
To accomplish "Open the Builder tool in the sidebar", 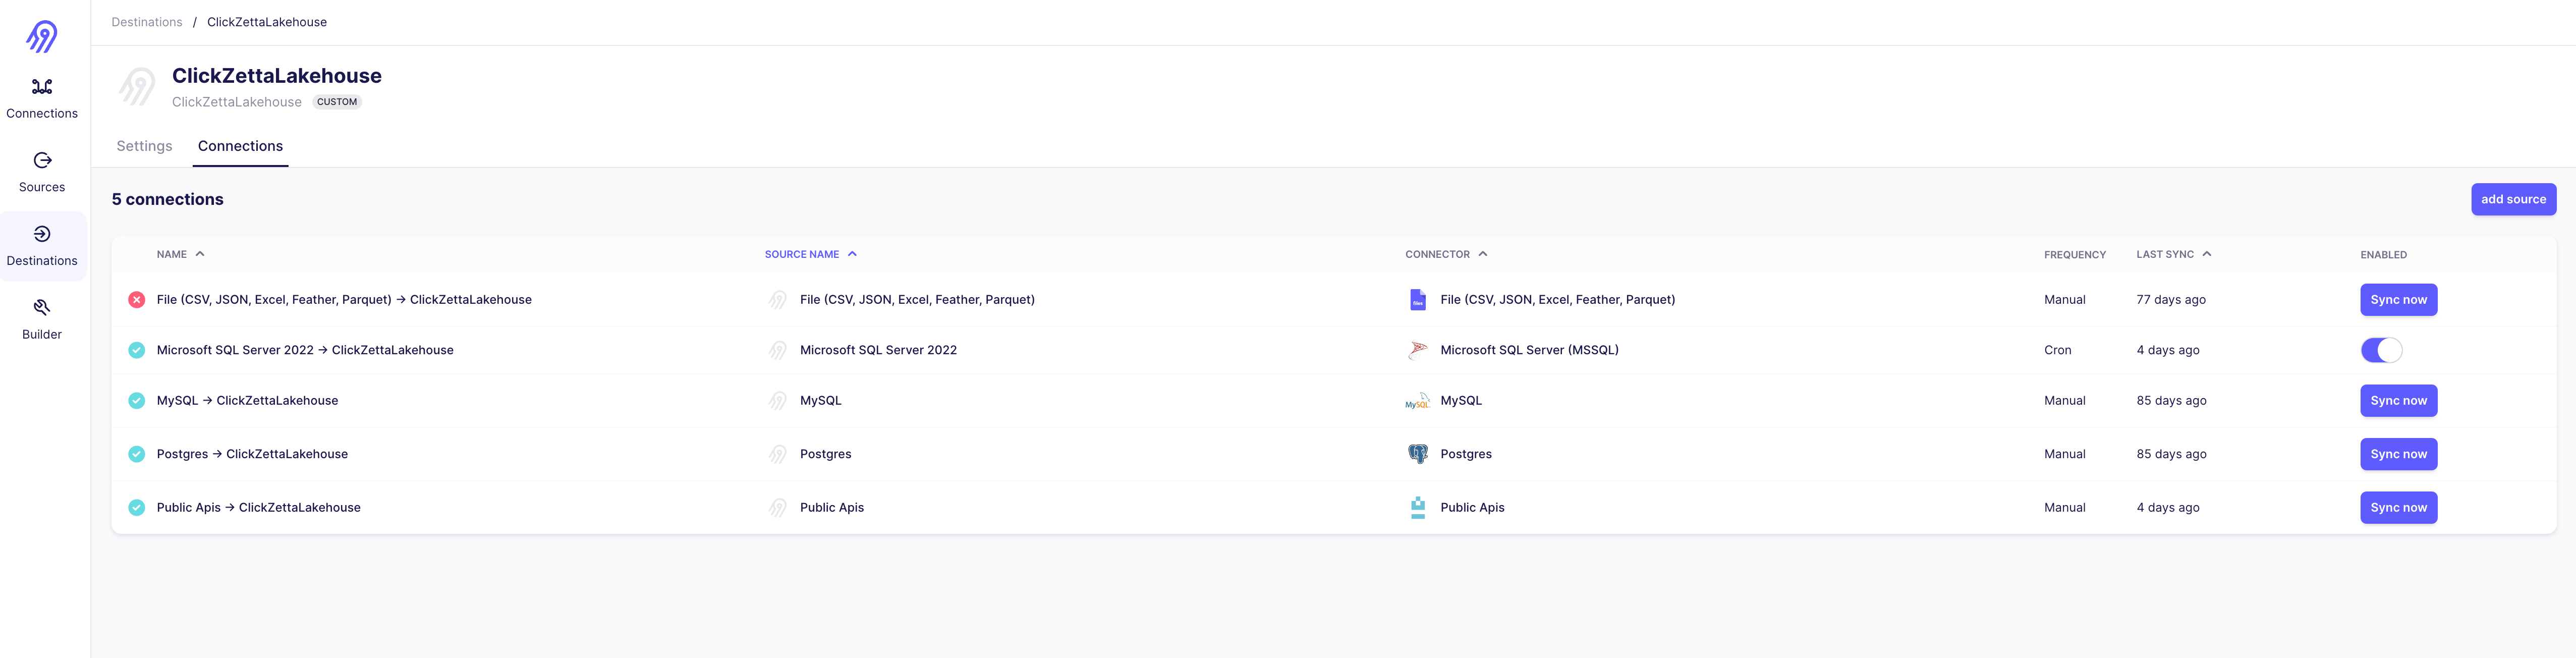I will (42, 318).
